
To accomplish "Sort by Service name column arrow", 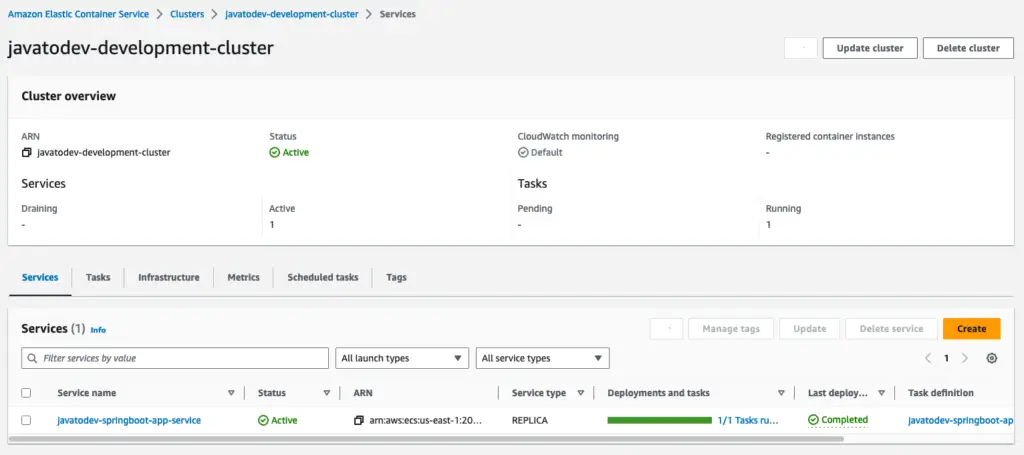I will [x=231, y=393].
